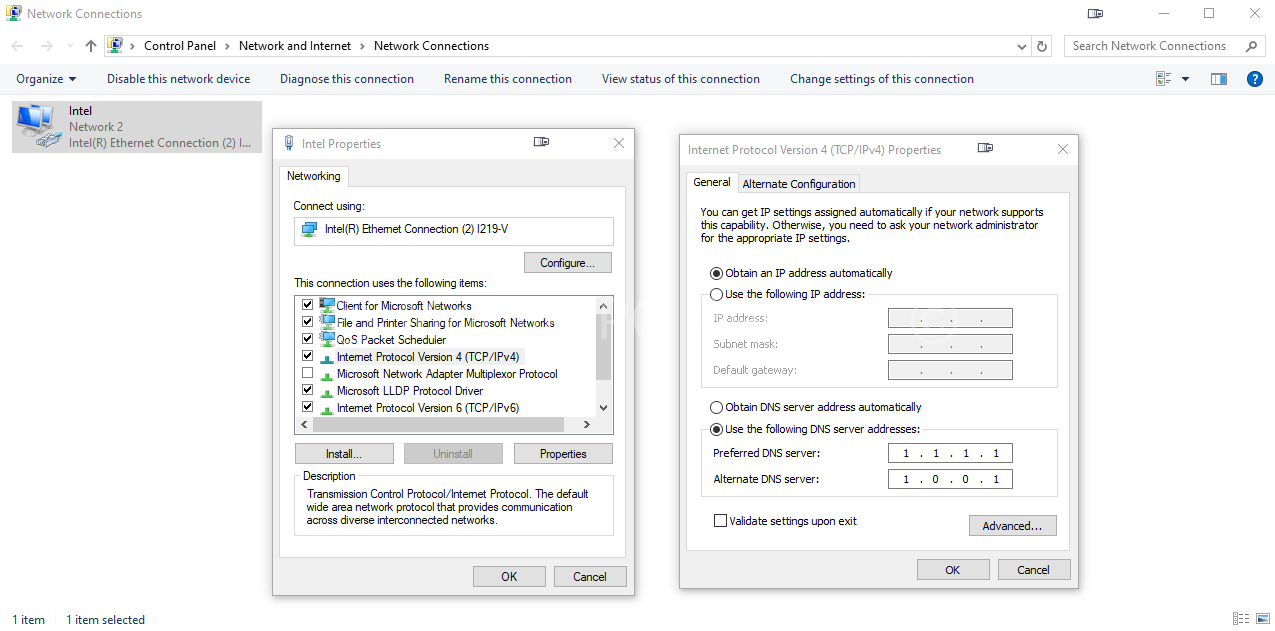The height and width of the screenshot is (631, 1275).
Task: Select QoS Packet Scheduler item icon
Action: [x=327, y=339]
